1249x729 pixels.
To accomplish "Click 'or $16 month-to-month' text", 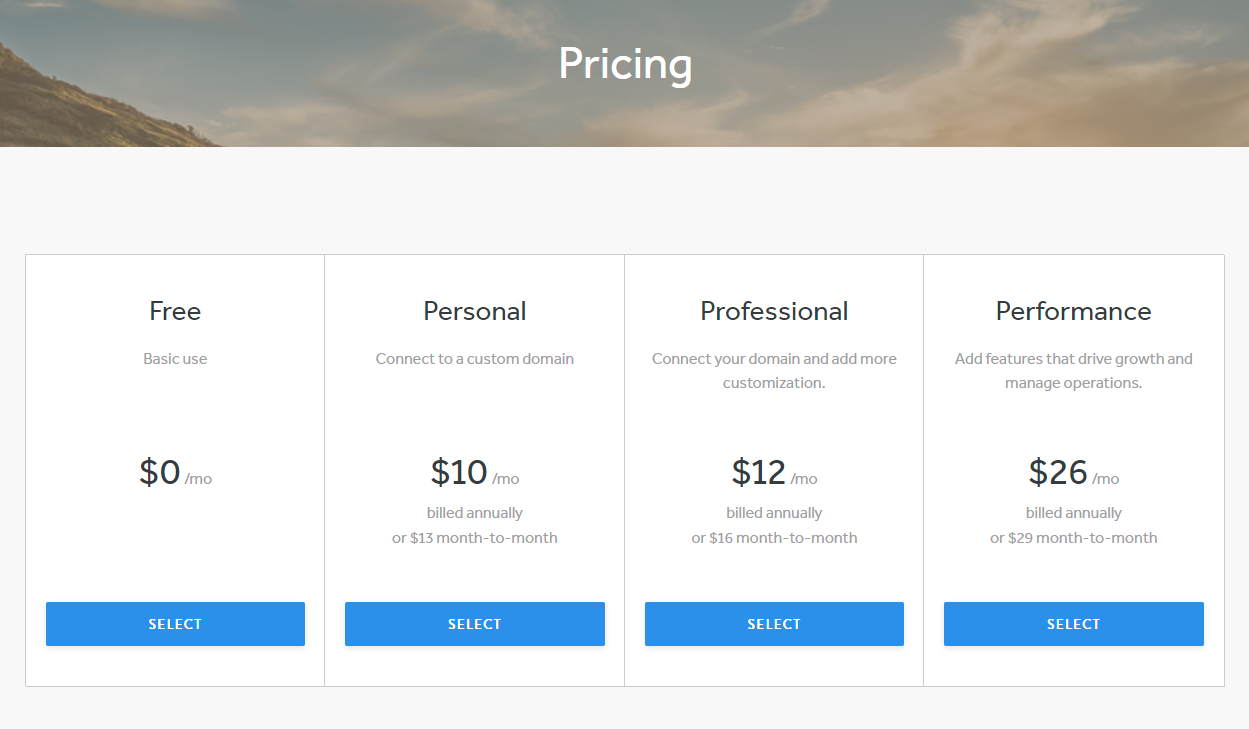I will 774,538.
